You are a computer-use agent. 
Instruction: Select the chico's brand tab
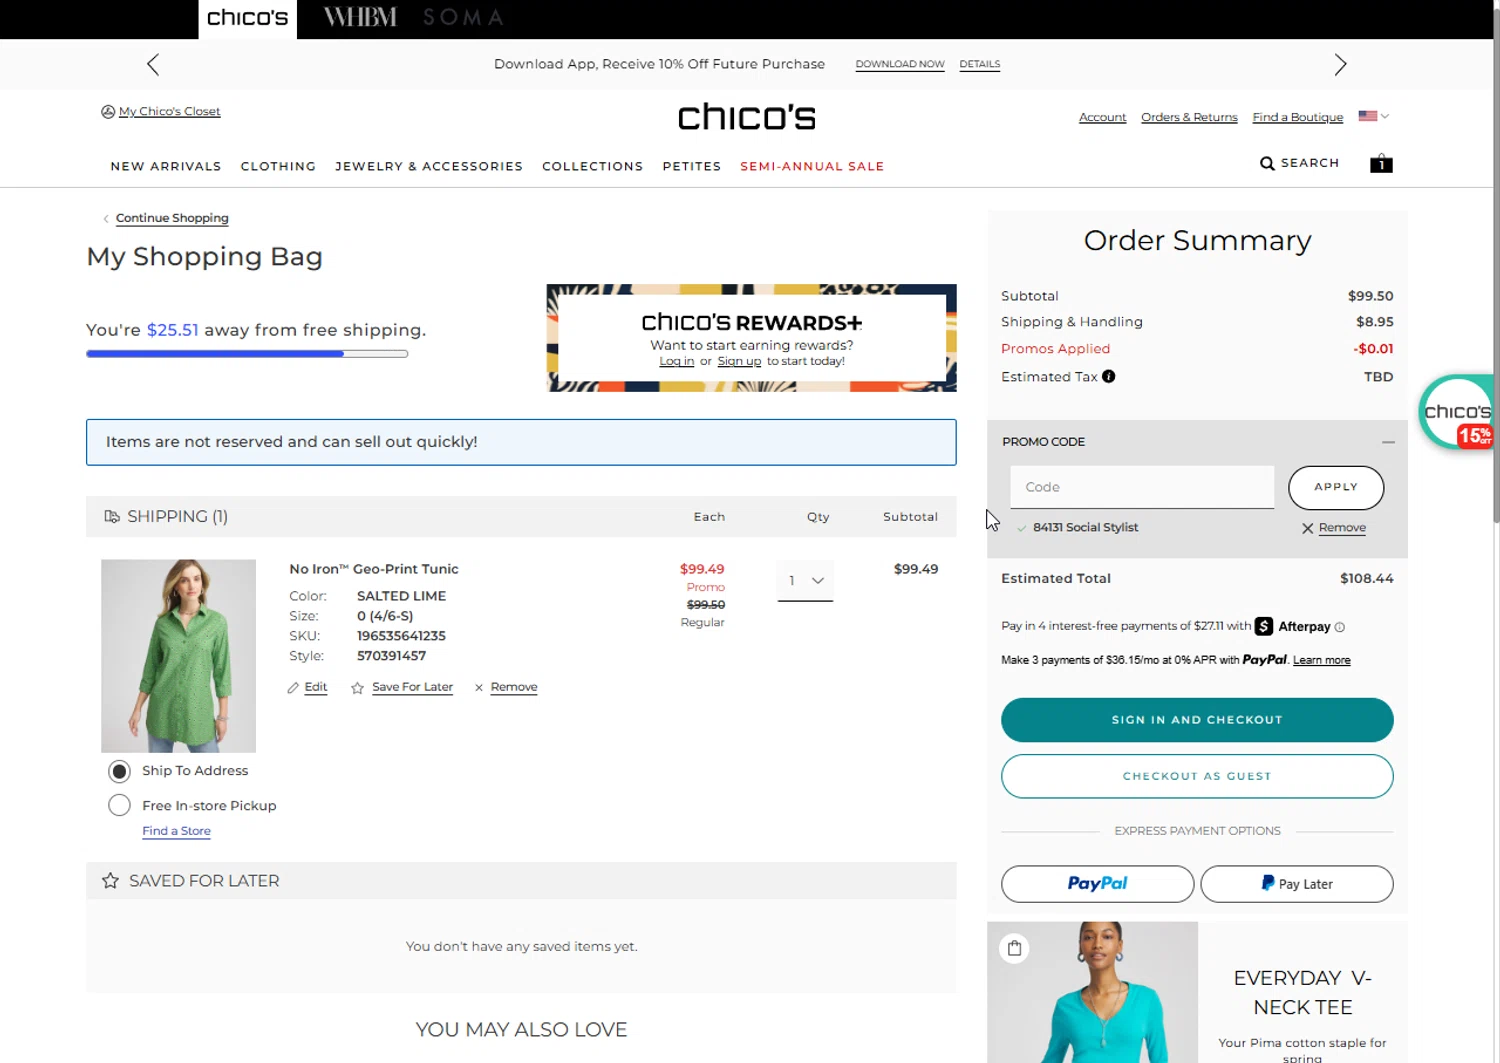tap(247, 19)
